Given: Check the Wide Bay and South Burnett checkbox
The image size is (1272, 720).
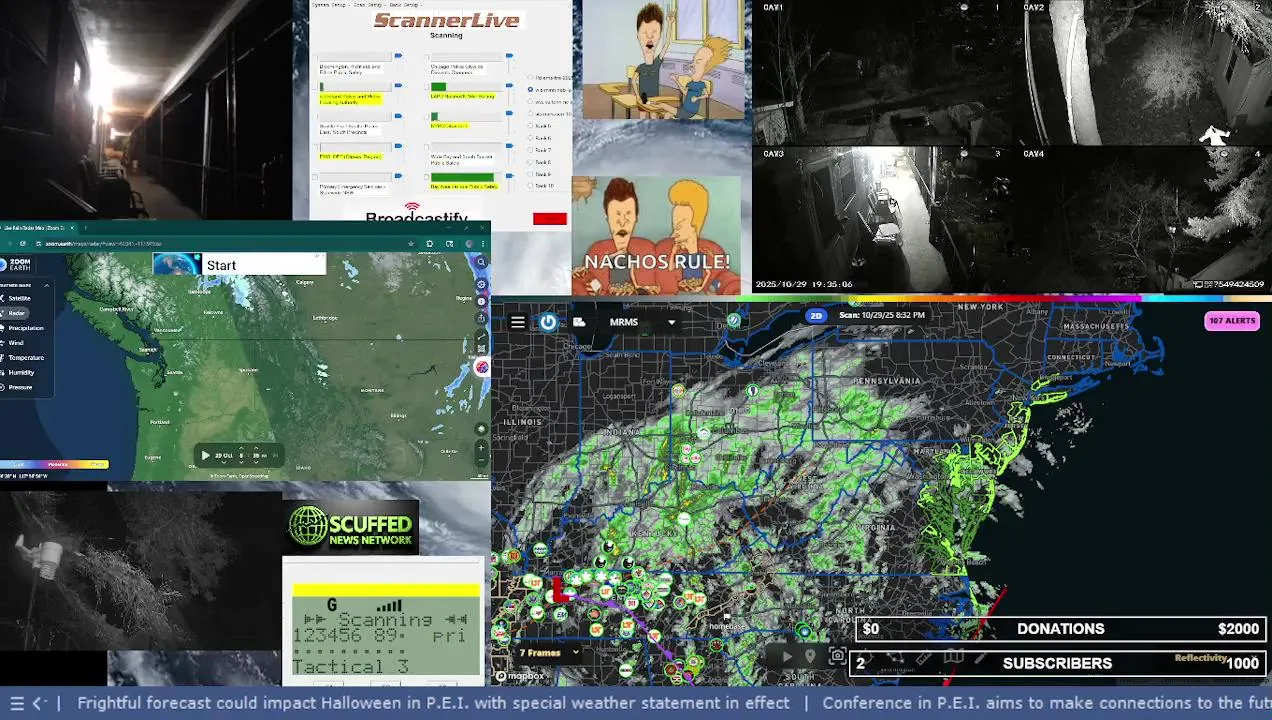Looking at the screenshot, I should tap(427, 147).
